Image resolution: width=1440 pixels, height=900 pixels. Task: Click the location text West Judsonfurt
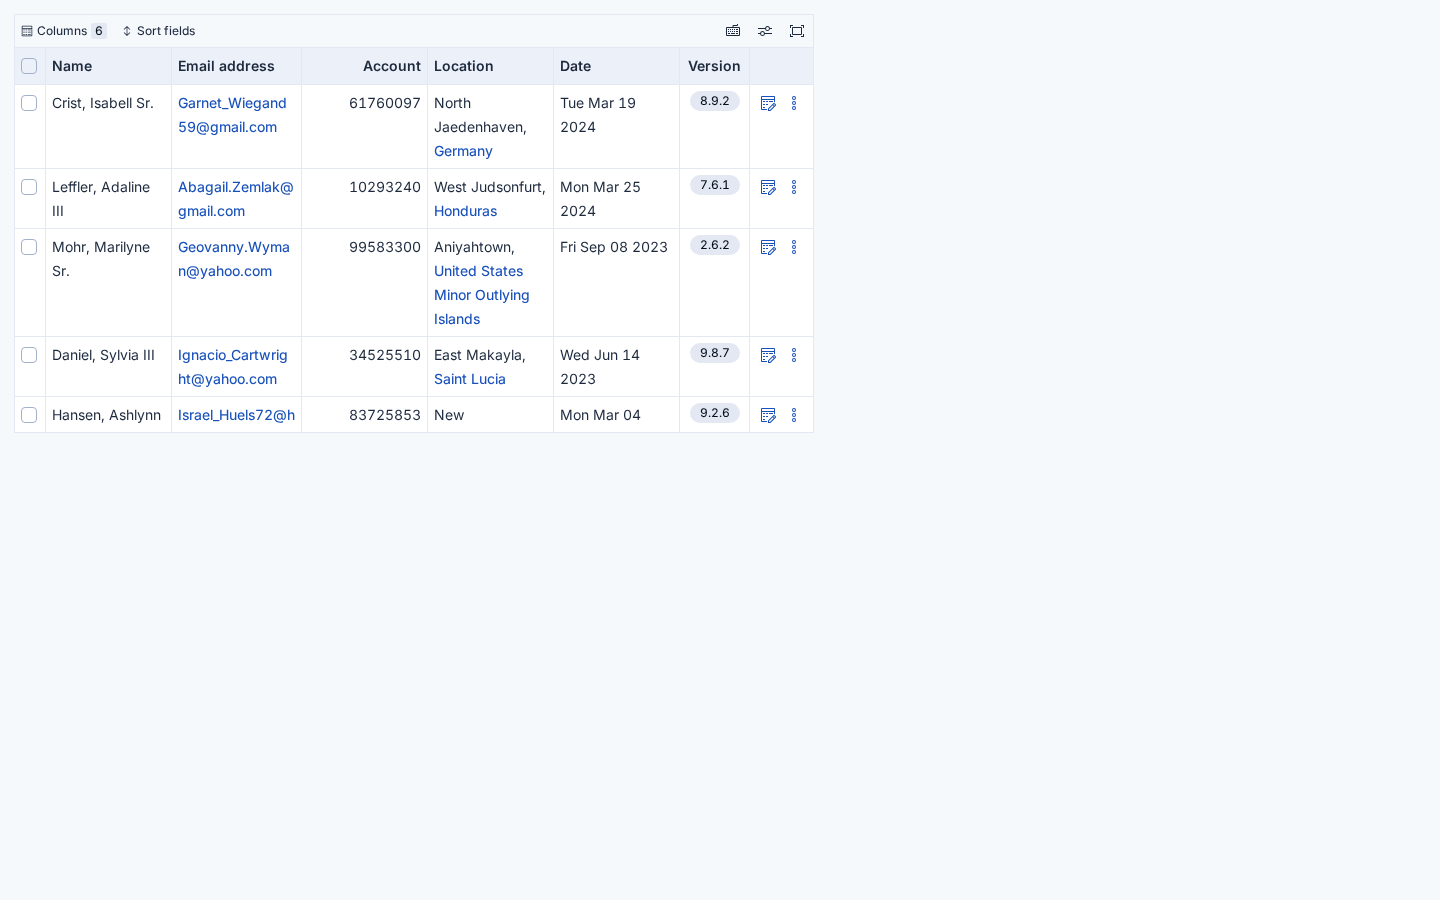pyautogui.click(x=490, y=187)
